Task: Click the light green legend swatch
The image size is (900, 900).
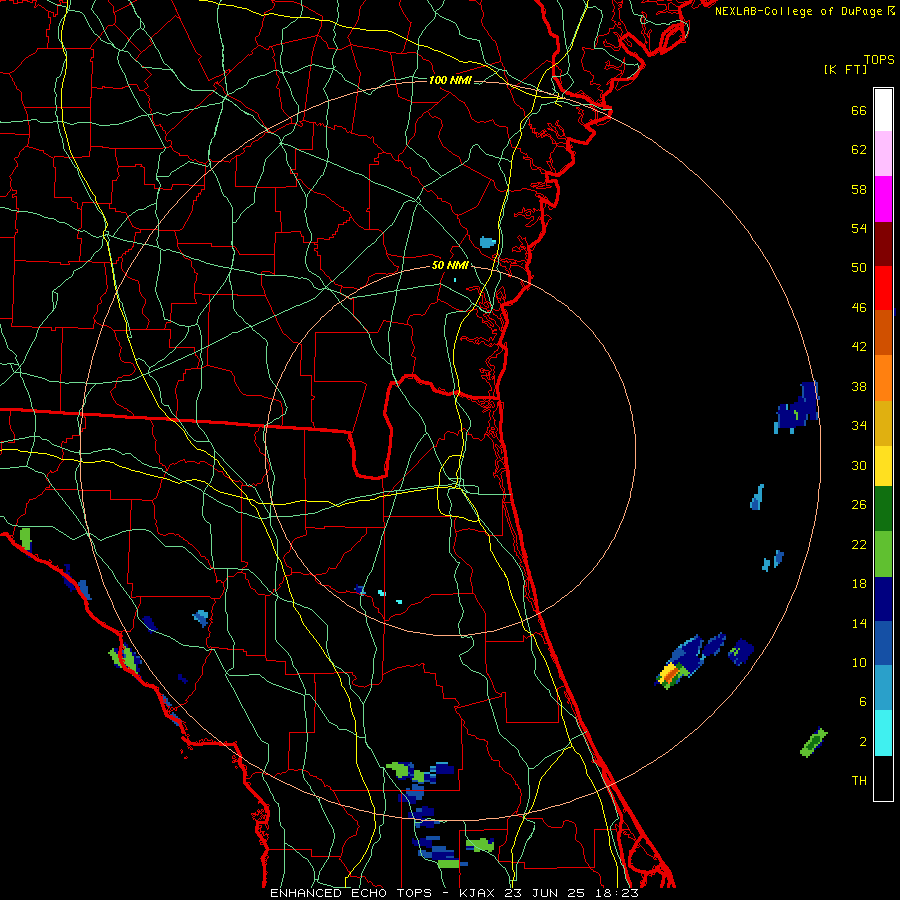Action: [883, 554]
